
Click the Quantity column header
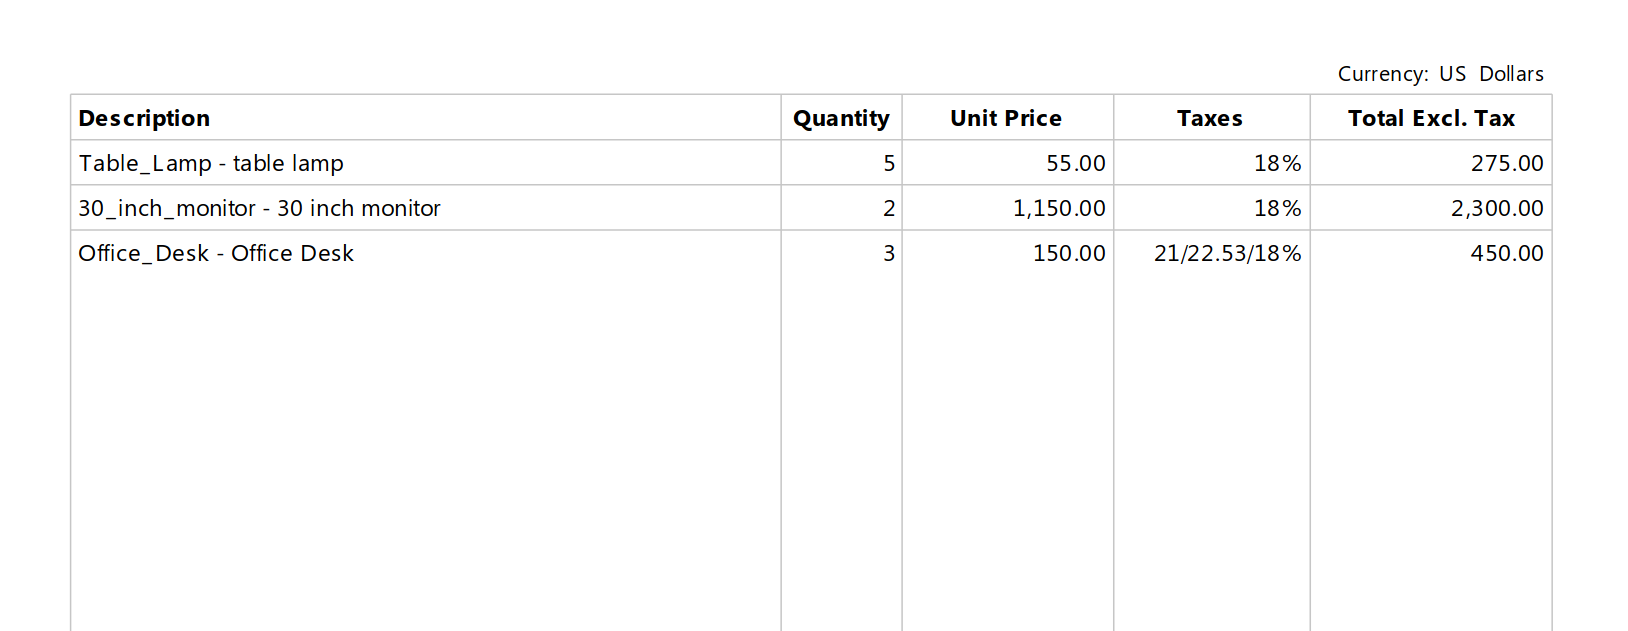point(841,118)
